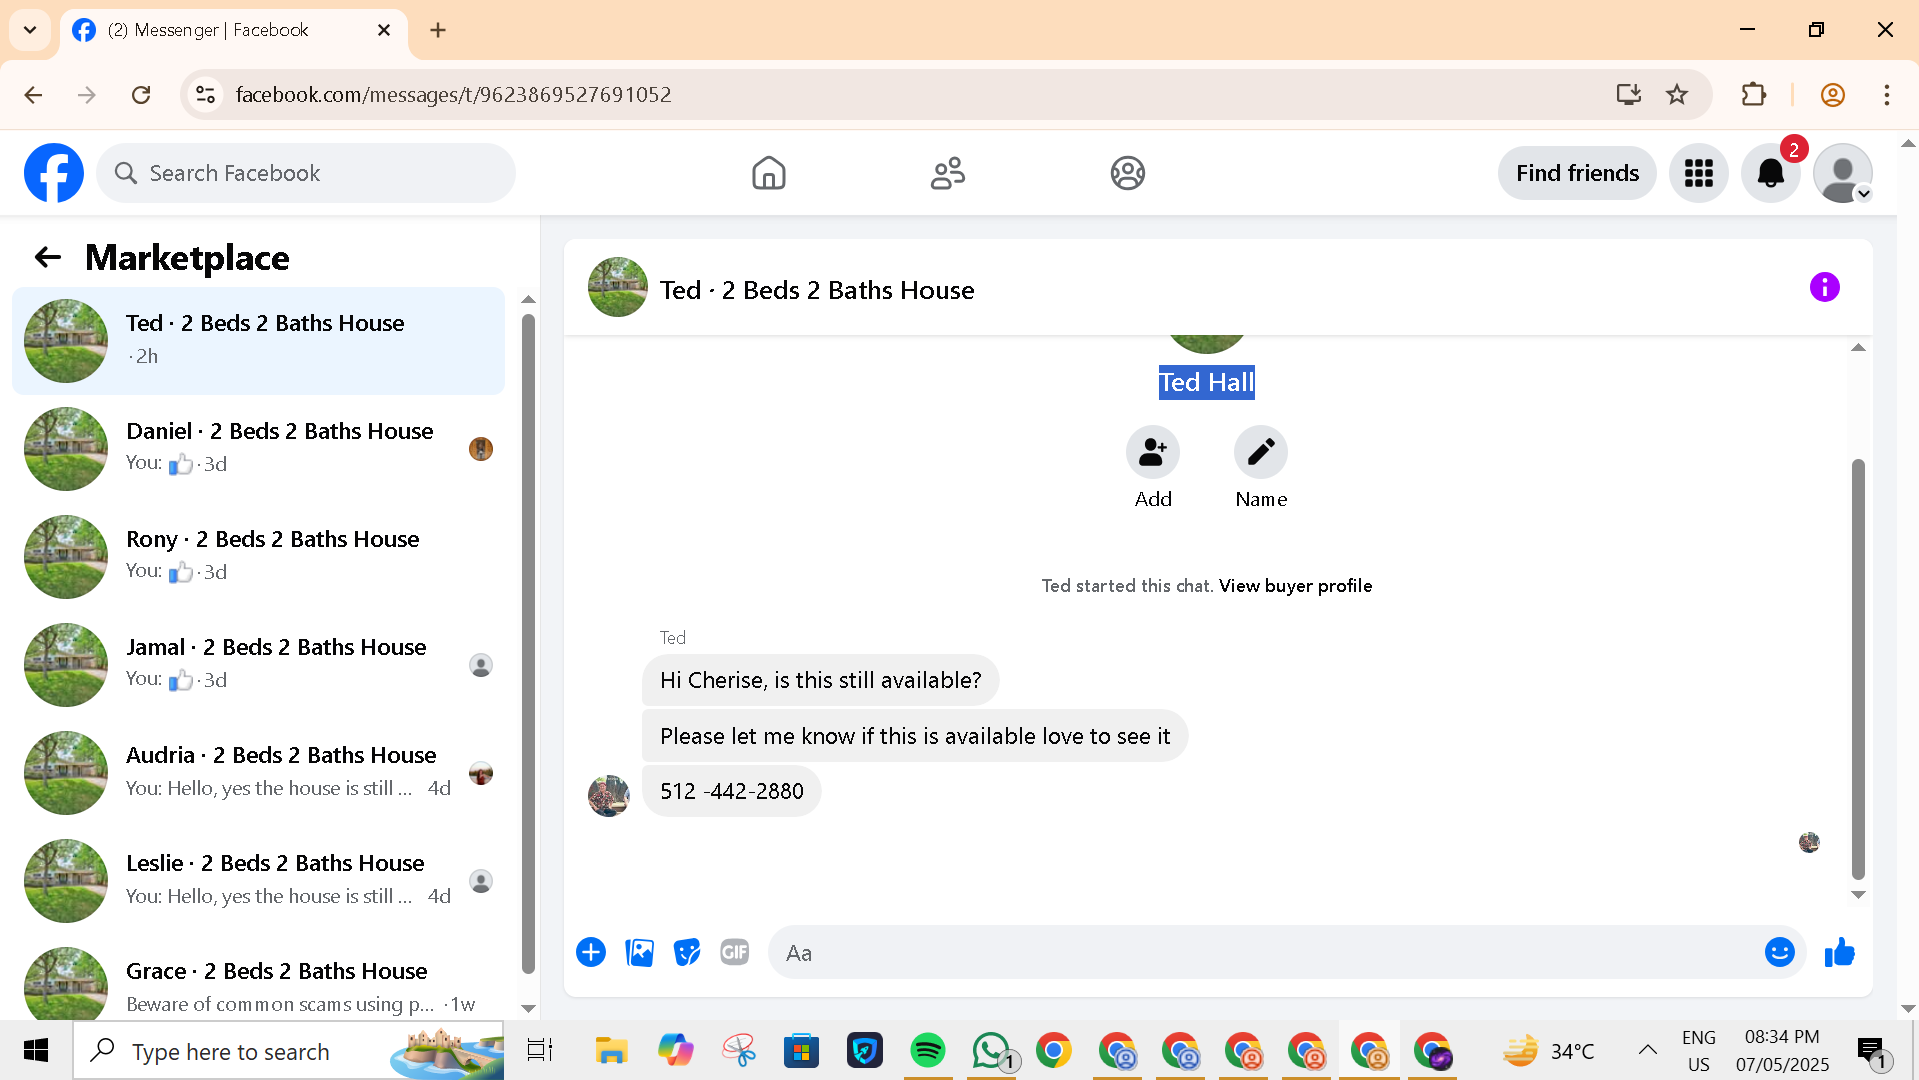
Task: Click taskbar search box
Action: [288, 1051]
